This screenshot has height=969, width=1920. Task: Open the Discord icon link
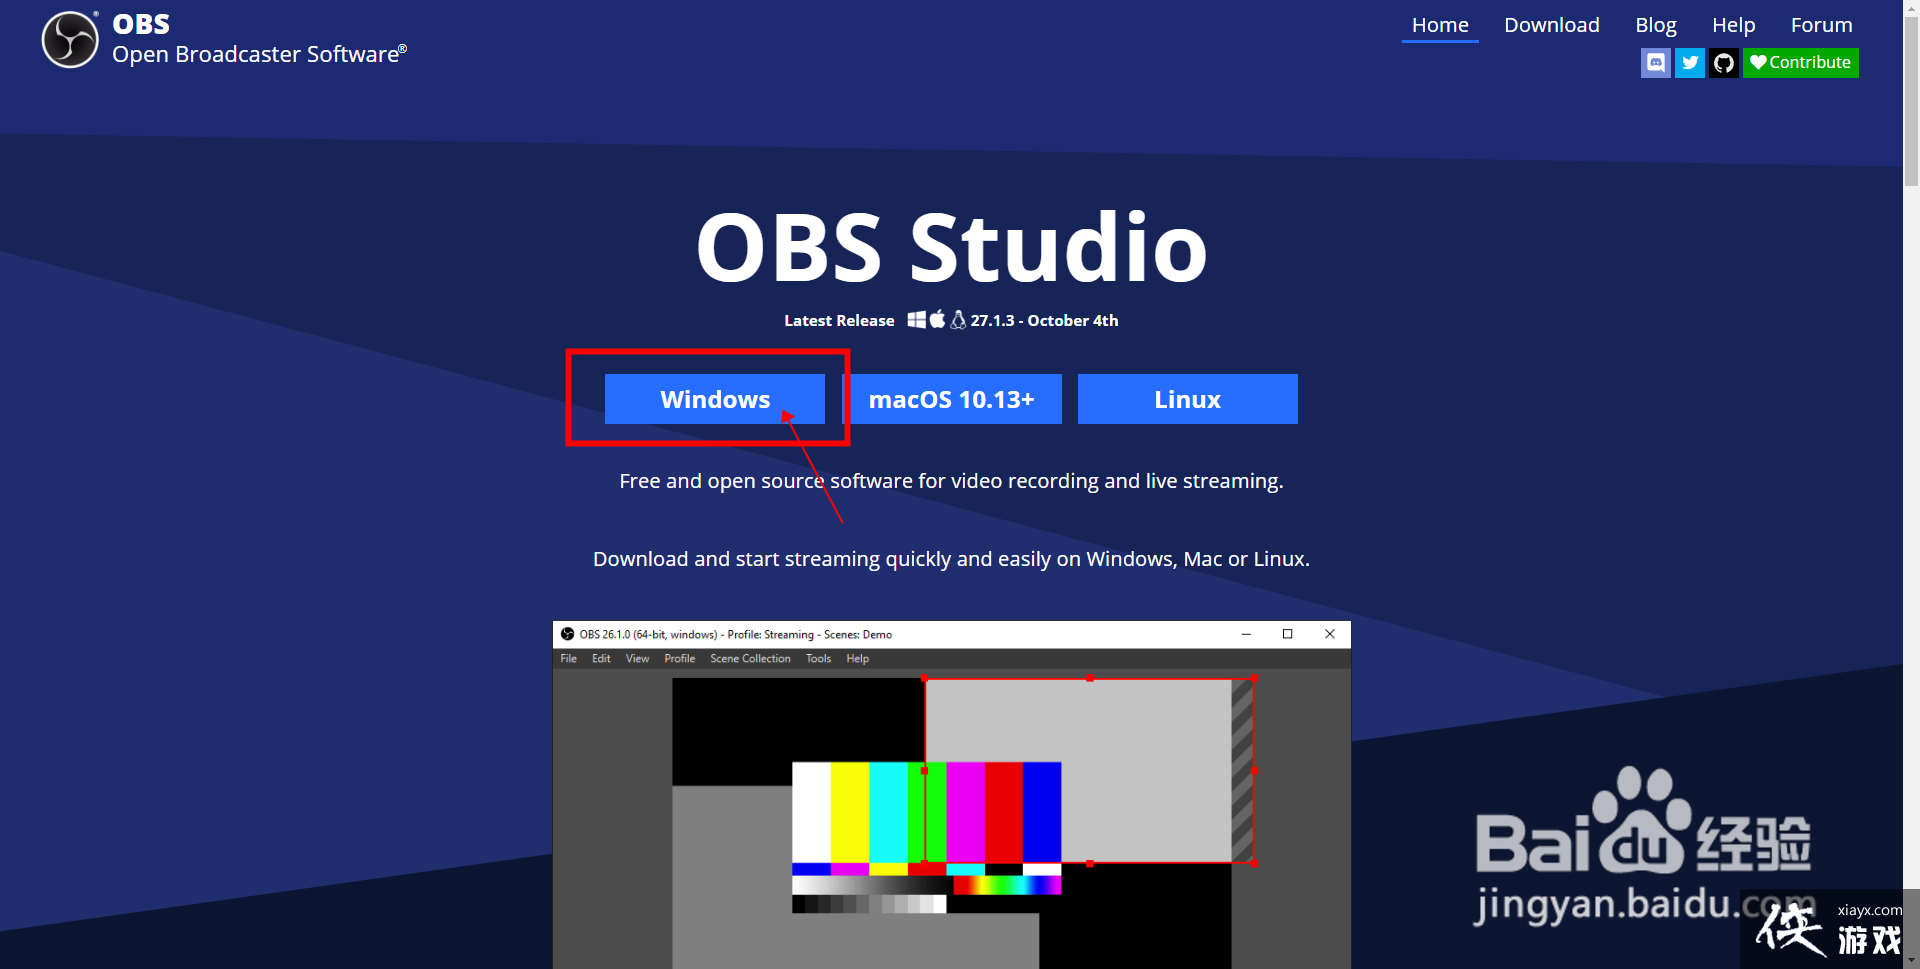click(x=1656, y=63)
